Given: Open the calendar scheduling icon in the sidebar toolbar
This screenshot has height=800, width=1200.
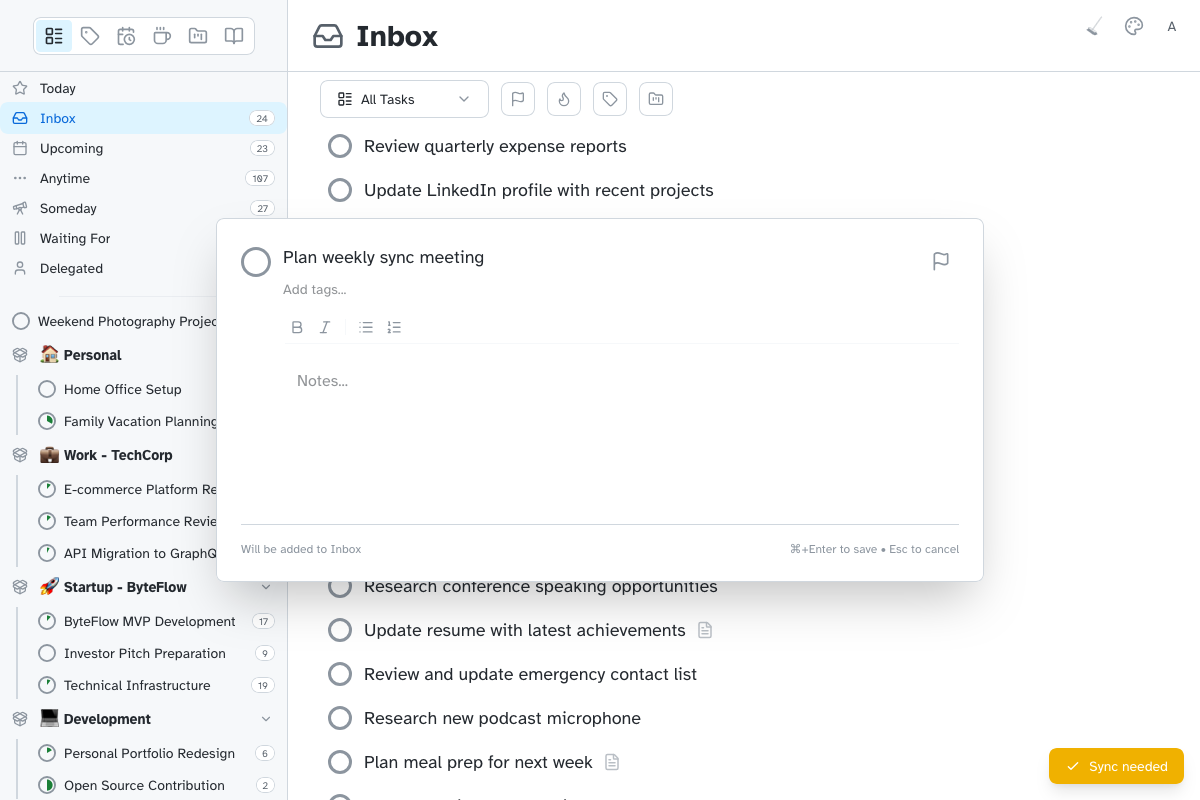Looking at the screenshot, I should (126, 35).
